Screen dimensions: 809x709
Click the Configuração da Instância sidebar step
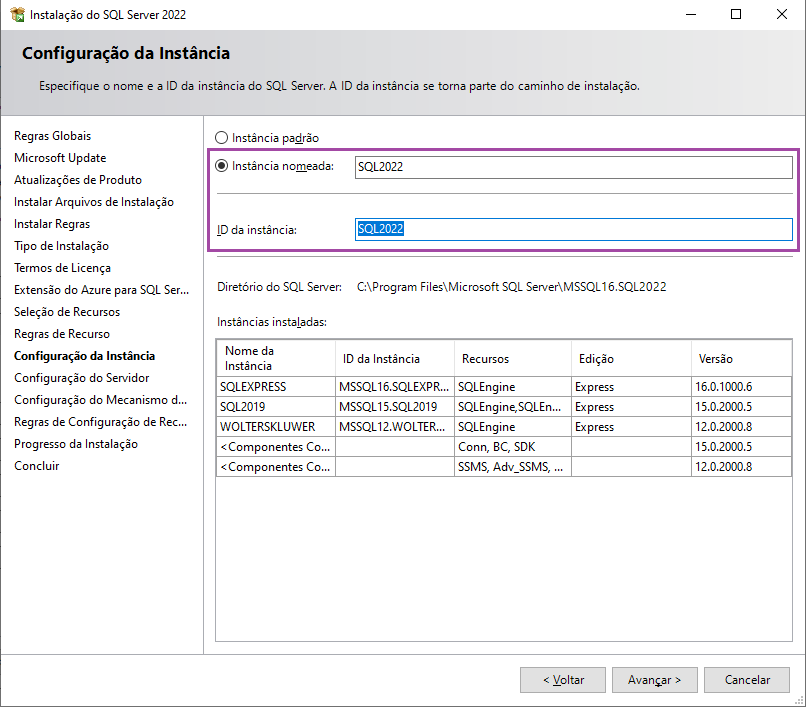click(84, 356)
